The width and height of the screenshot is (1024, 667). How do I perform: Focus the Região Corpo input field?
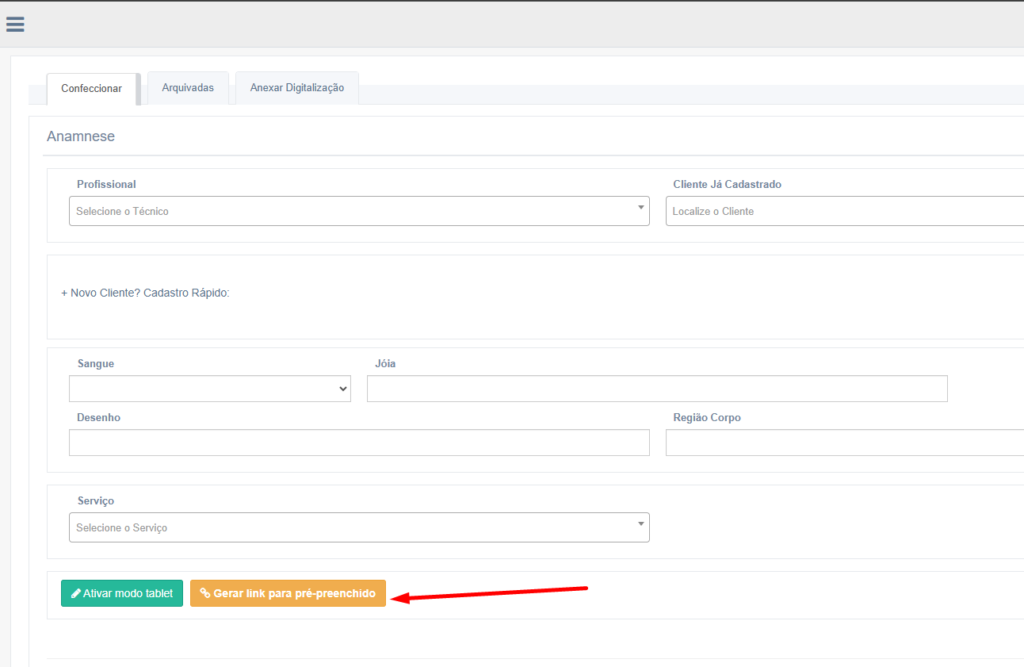844,443
